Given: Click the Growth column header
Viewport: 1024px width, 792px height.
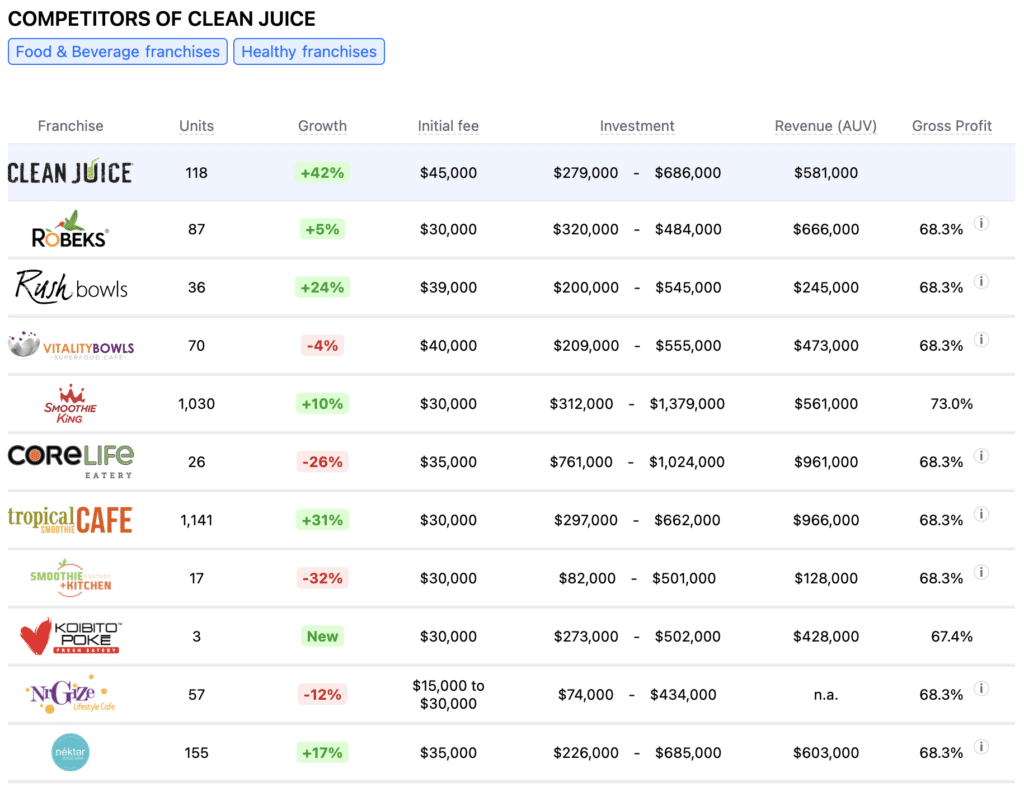Looking at the screenshot, I should tap(323, 125).
